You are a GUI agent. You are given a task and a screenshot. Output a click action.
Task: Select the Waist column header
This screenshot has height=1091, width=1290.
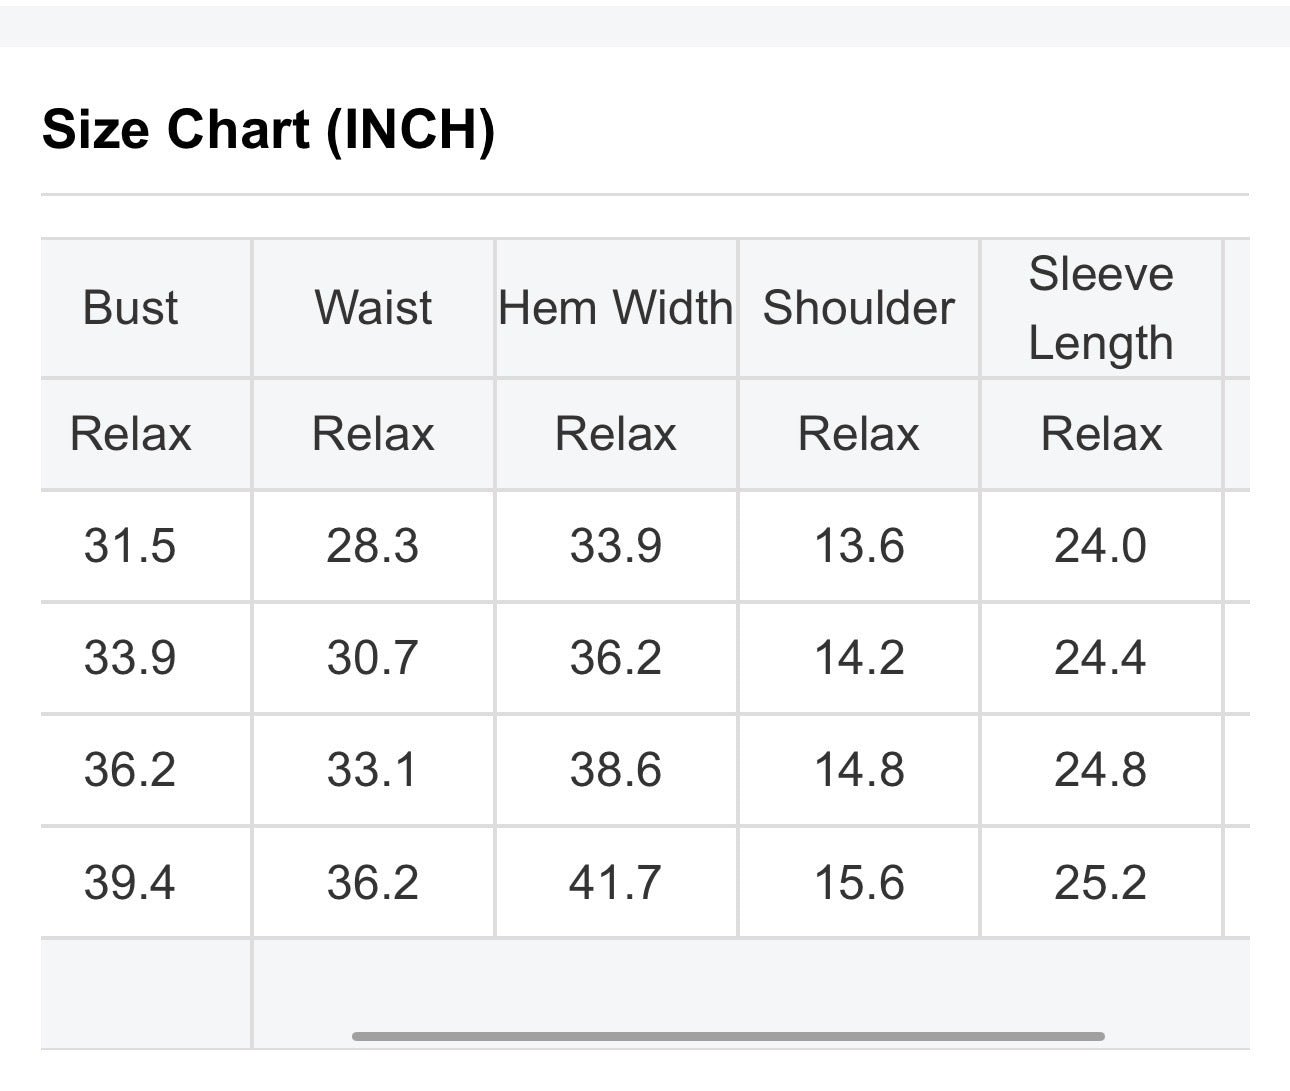[x=373, y=307]
